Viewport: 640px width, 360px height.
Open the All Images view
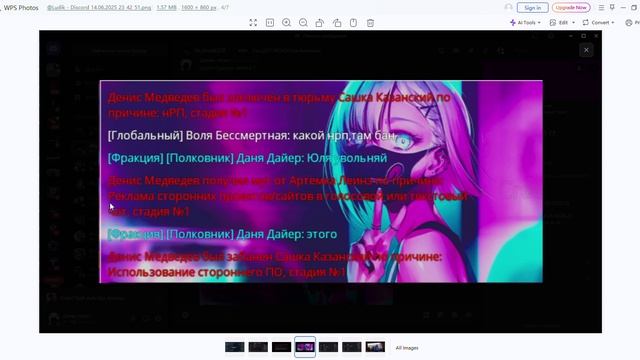(x=407, y=348)
